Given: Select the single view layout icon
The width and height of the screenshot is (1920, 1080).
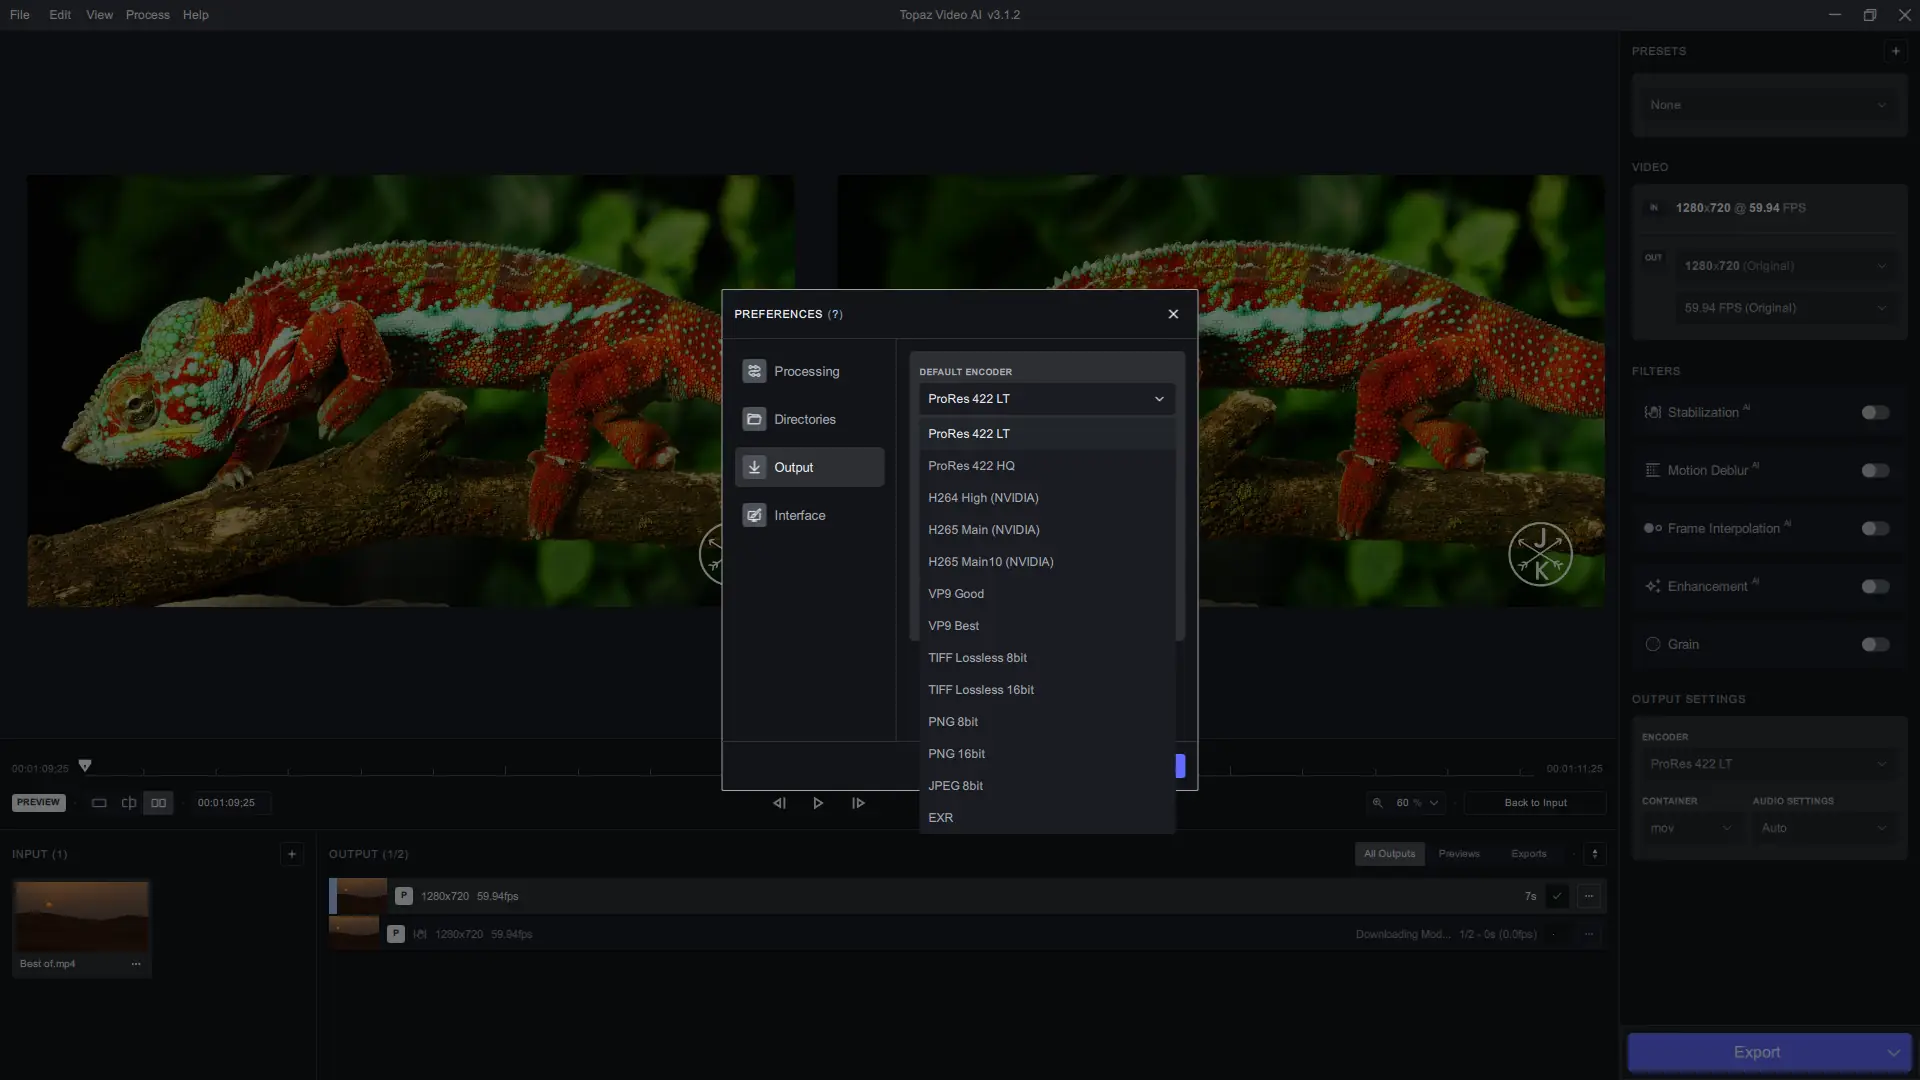Looking at the screenshot, I should [99, 803].
